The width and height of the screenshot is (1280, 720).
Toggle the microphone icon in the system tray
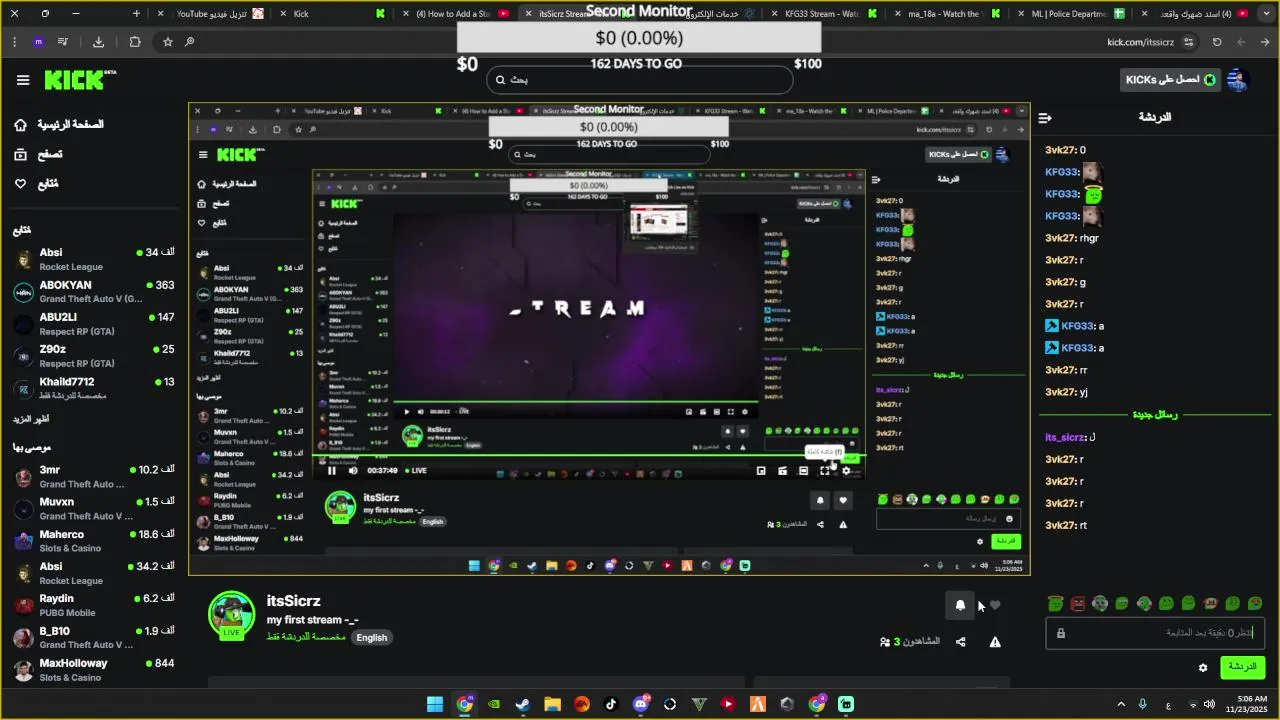[x=1142, y=704]
